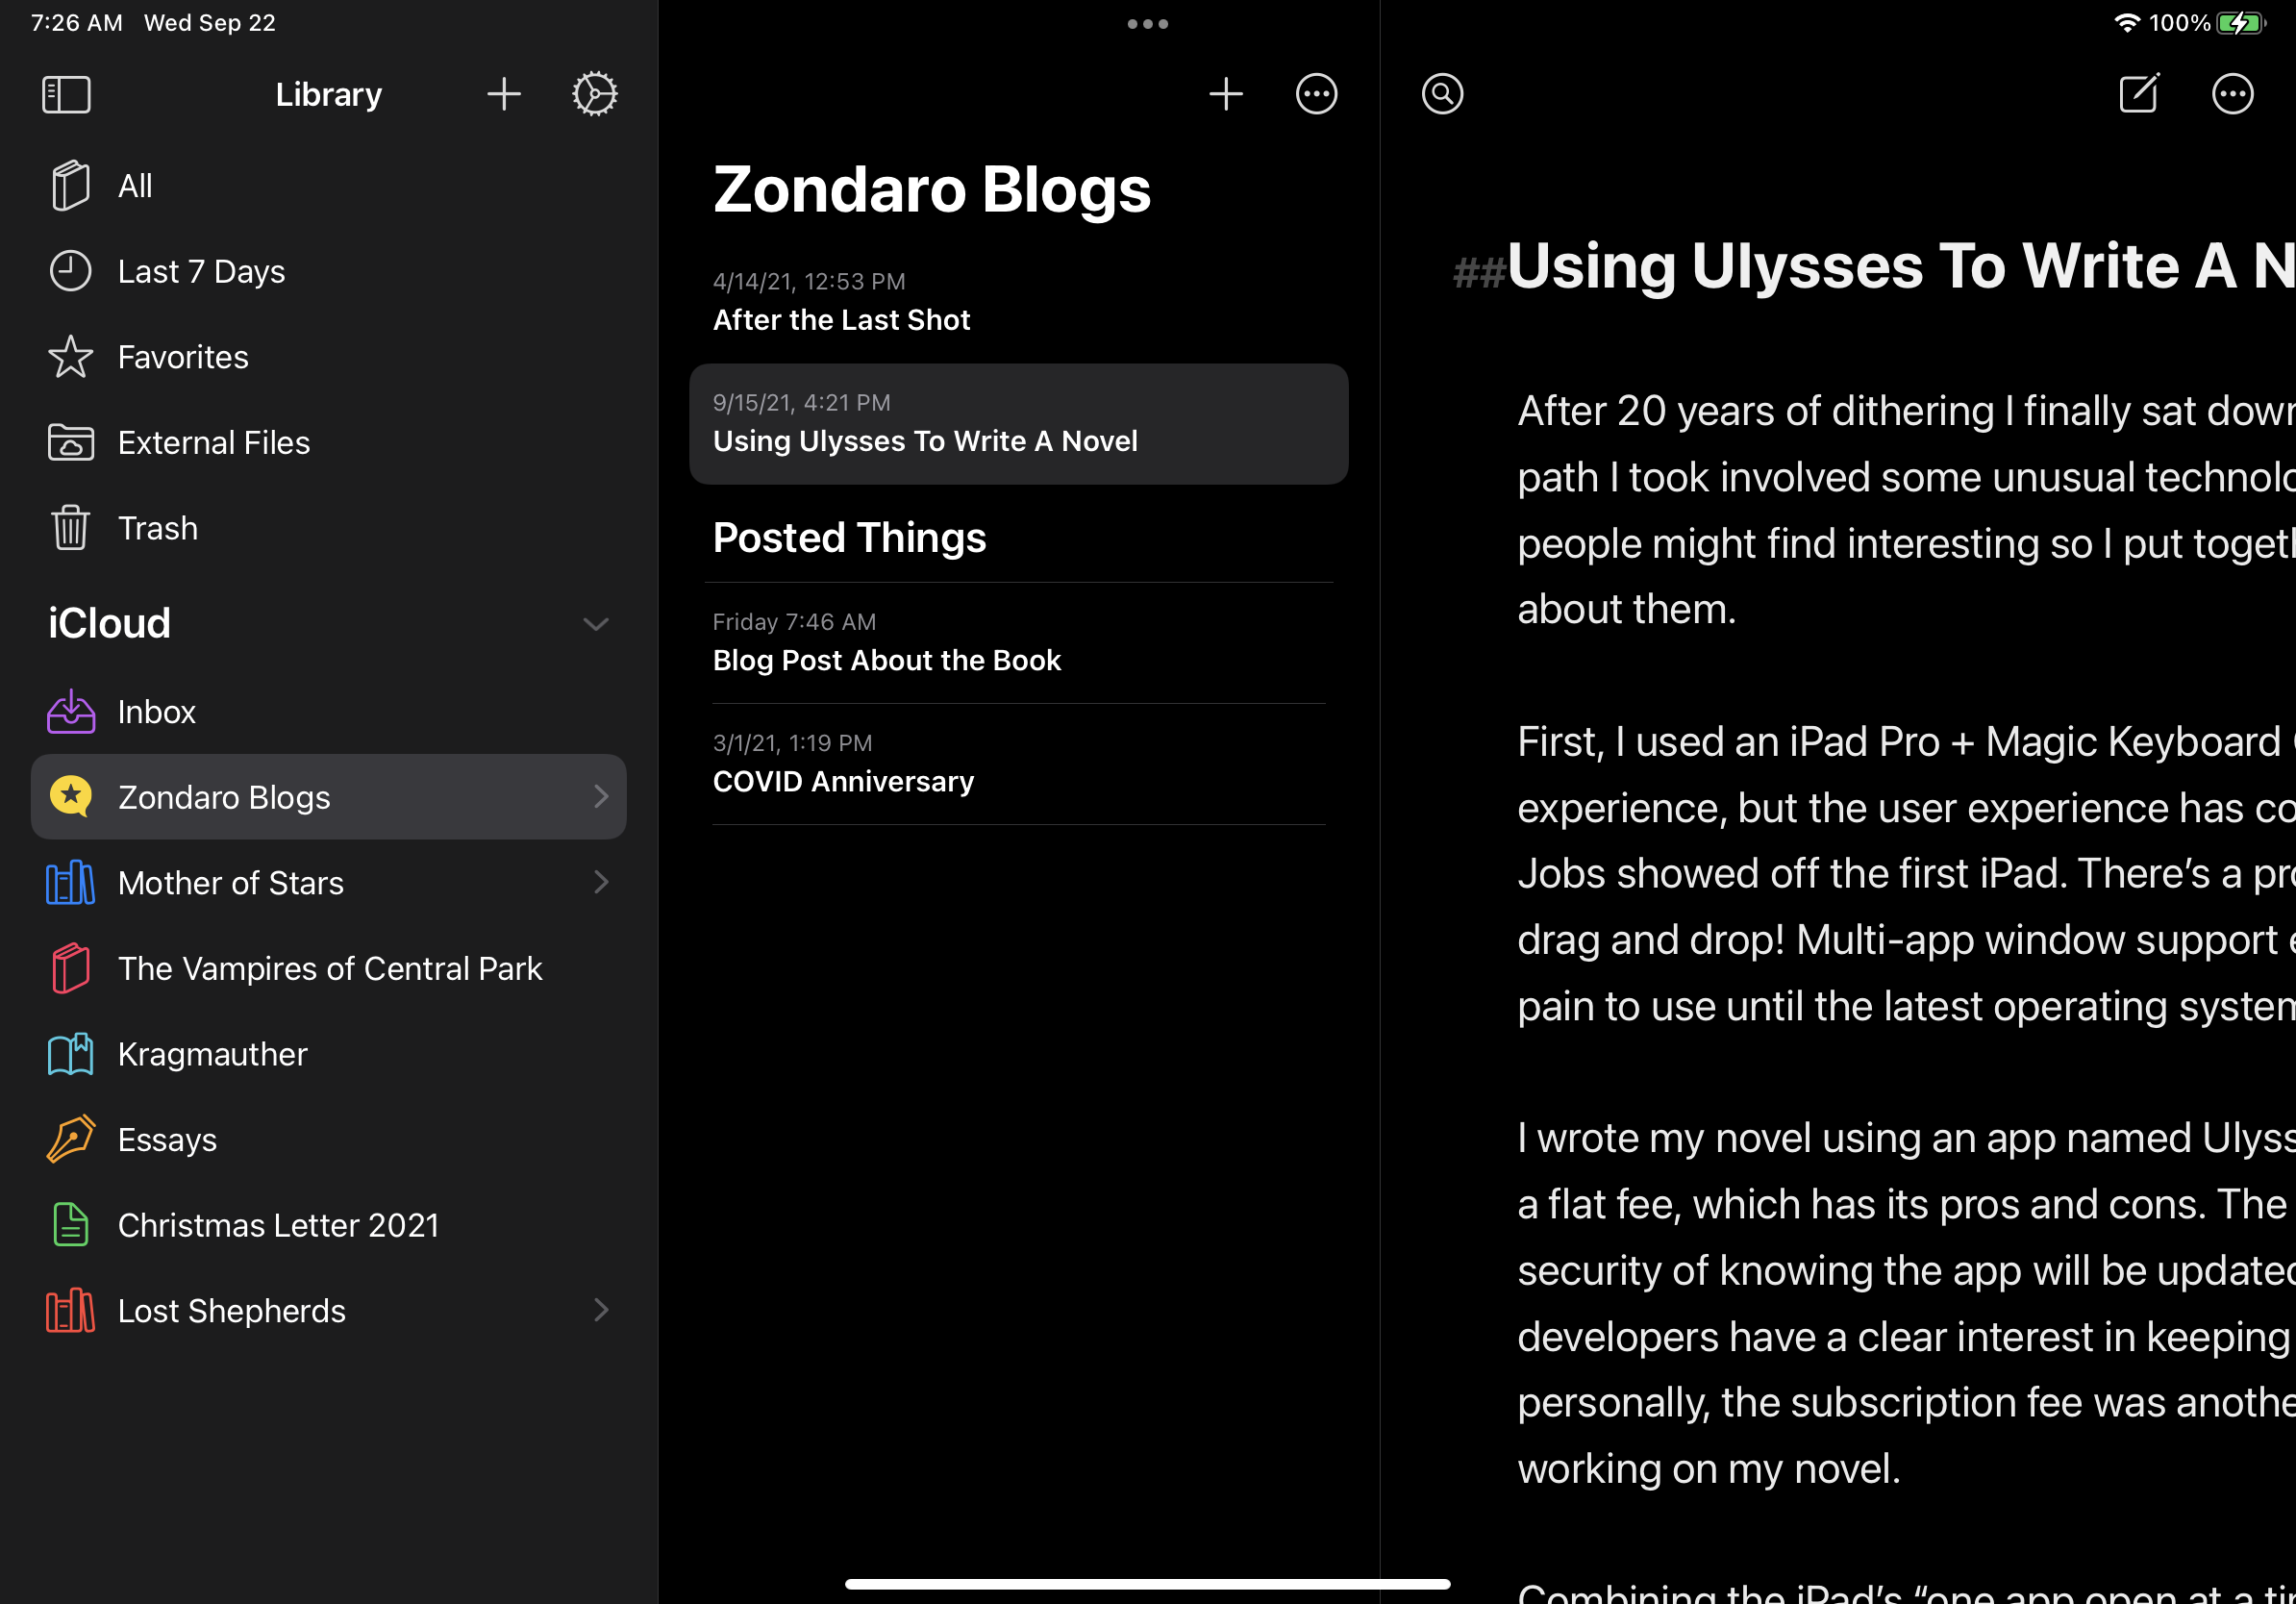Open the Trash folder
2296x1604 pixels.
click(157, 528)
